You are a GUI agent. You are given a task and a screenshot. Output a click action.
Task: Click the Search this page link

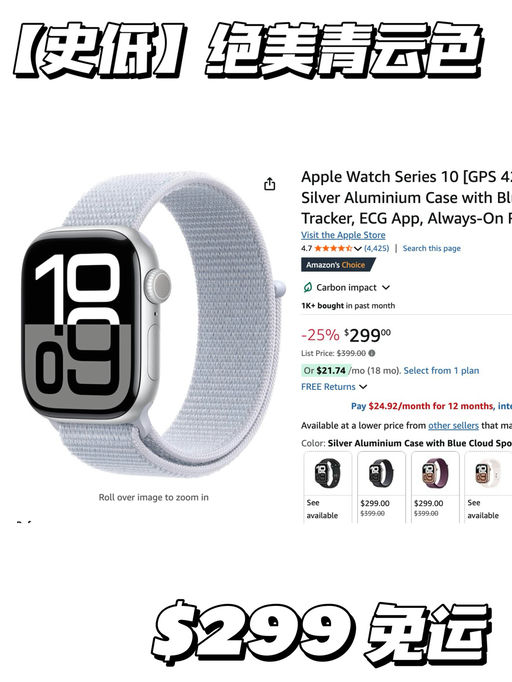(x=432, y=248)
